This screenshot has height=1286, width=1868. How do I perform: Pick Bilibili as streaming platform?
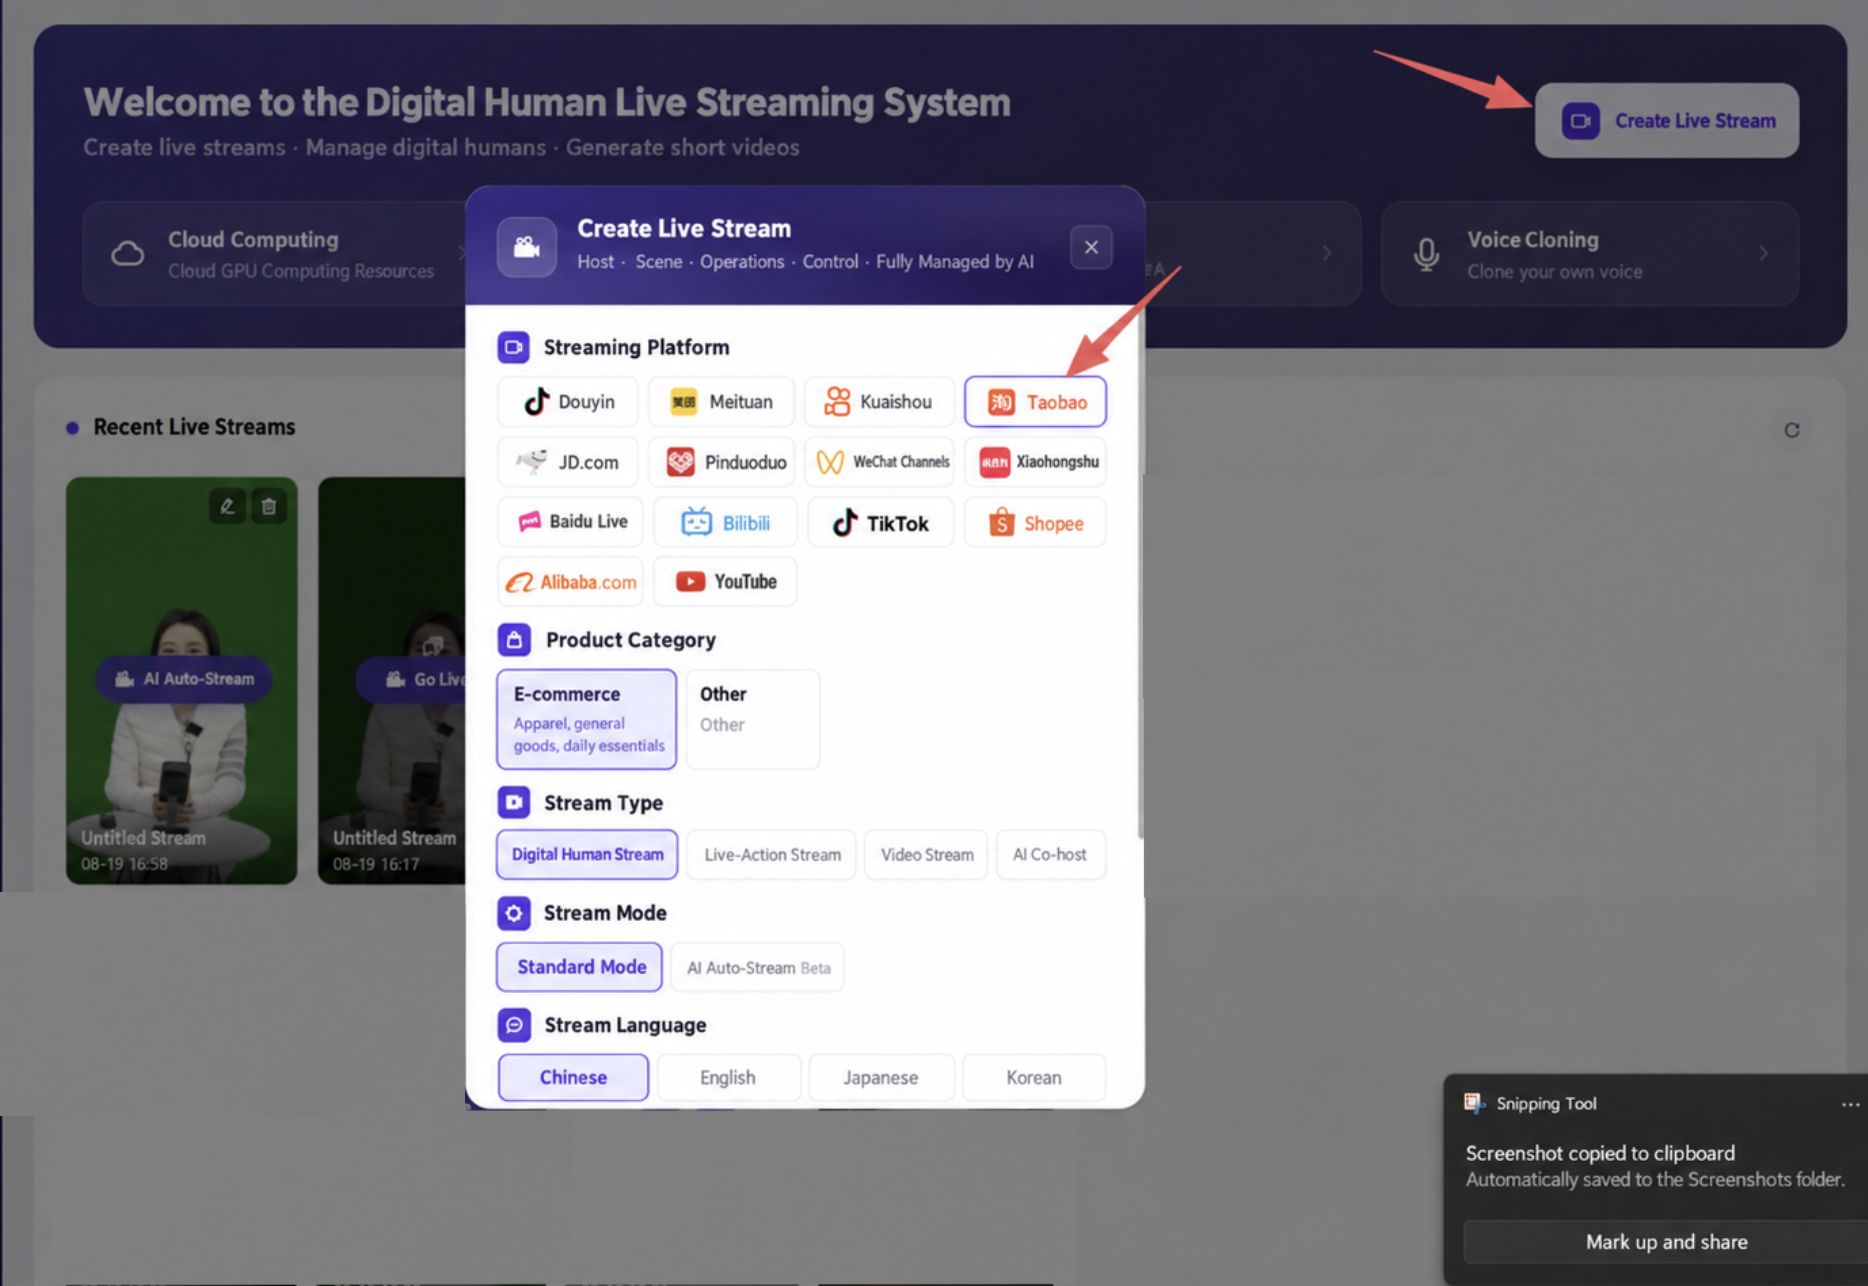[725, 522]
